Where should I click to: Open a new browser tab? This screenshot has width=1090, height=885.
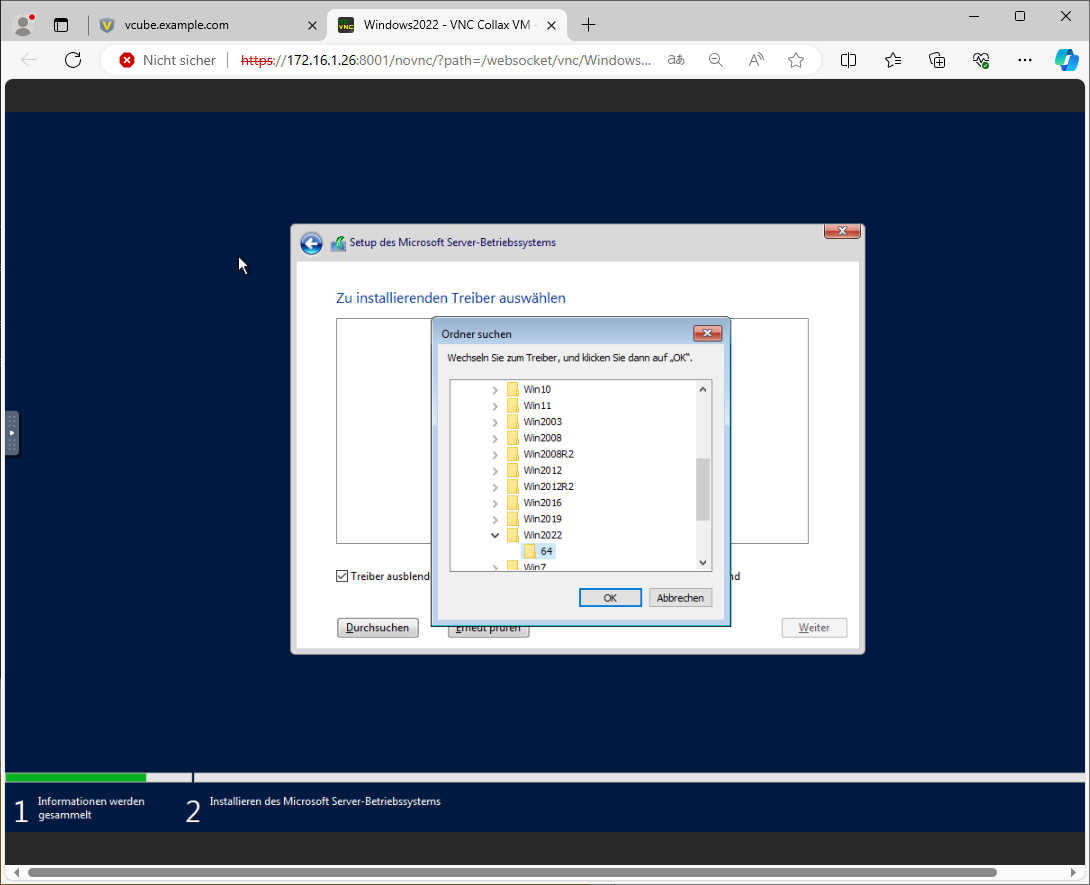(588, 25)
